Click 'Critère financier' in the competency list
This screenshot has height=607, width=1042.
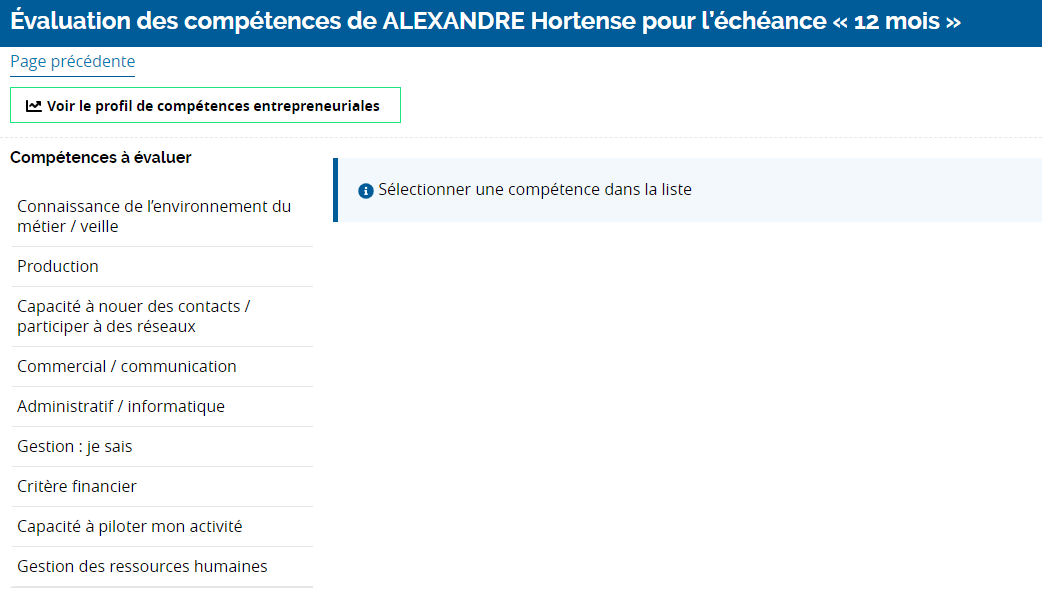pos(77,486)
